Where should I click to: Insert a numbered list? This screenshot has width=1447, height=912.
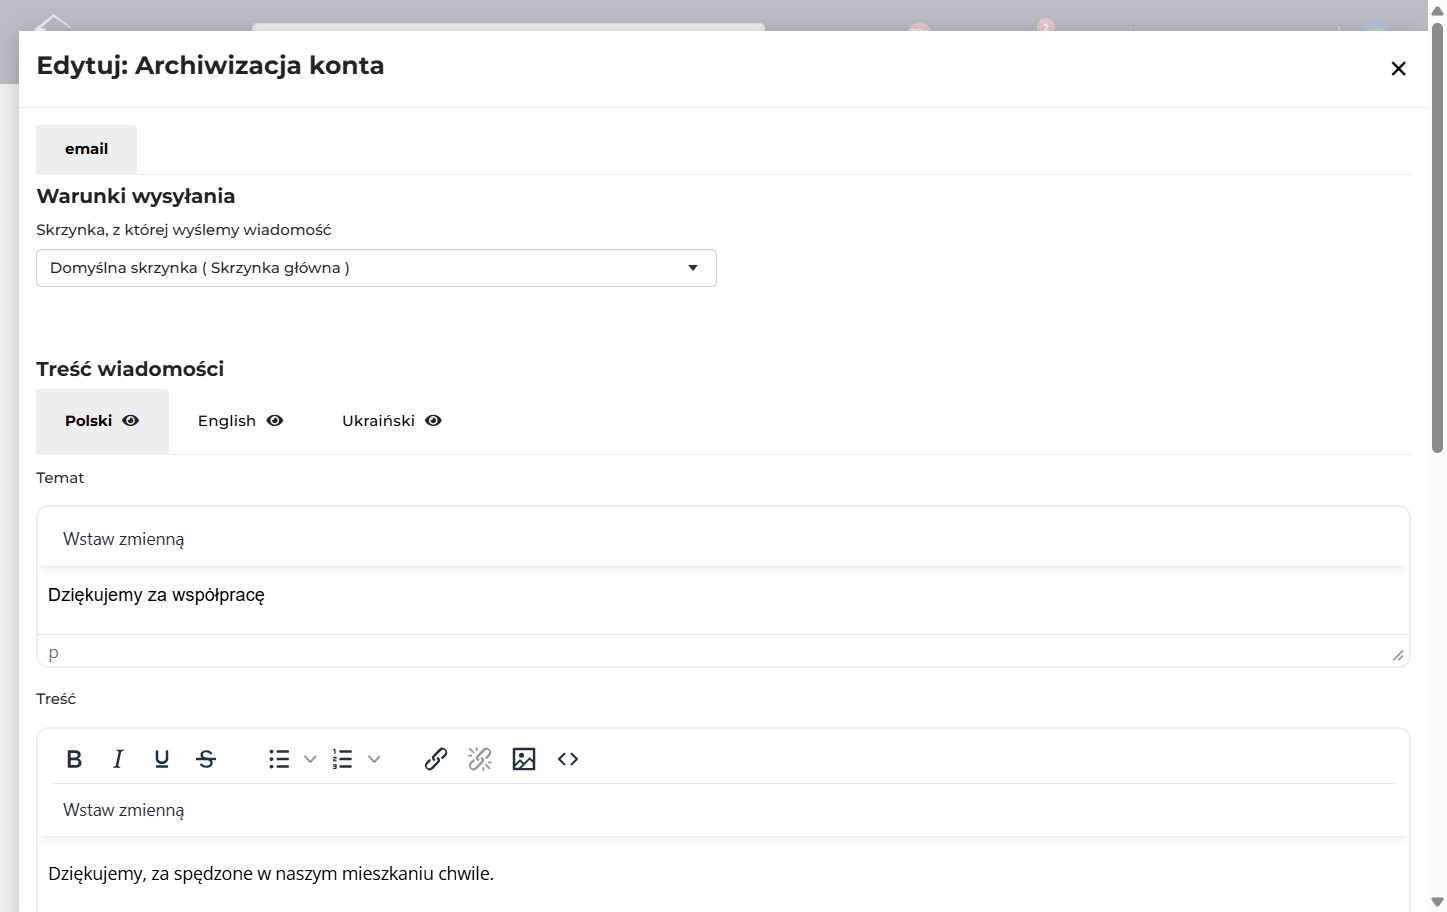343,759
